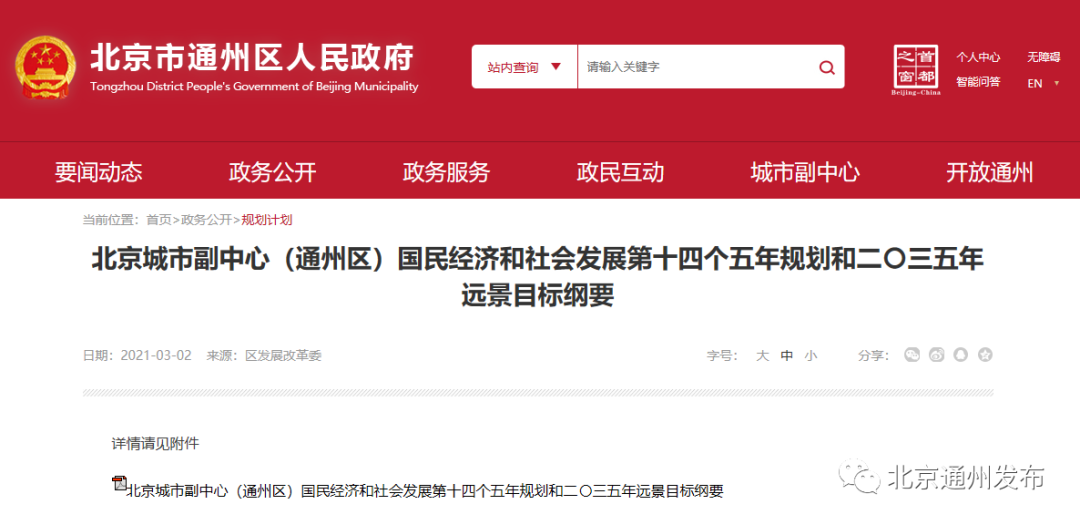This screenshot has width=1080, height=525.
Task: Set font size to 小 (small)
Action: click(x=810, y=355)
